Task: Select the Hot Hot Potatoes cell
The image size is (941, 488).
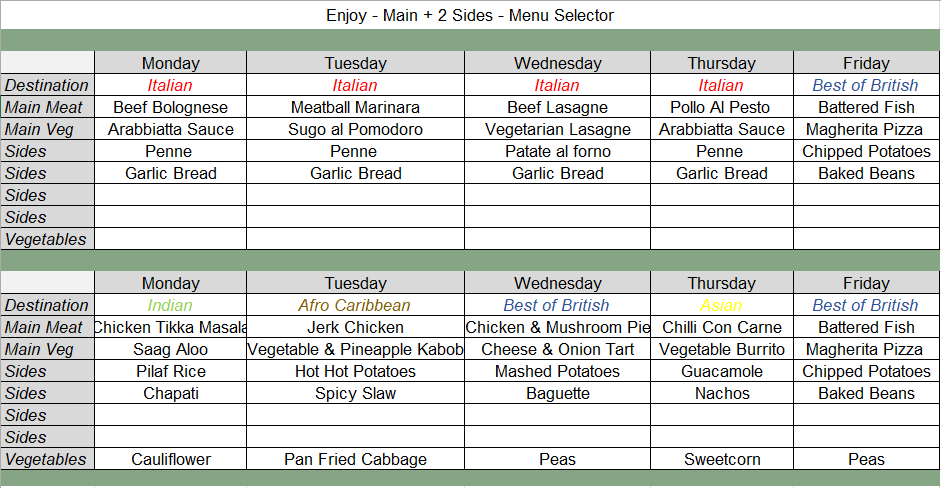Action: coord(355,371)
